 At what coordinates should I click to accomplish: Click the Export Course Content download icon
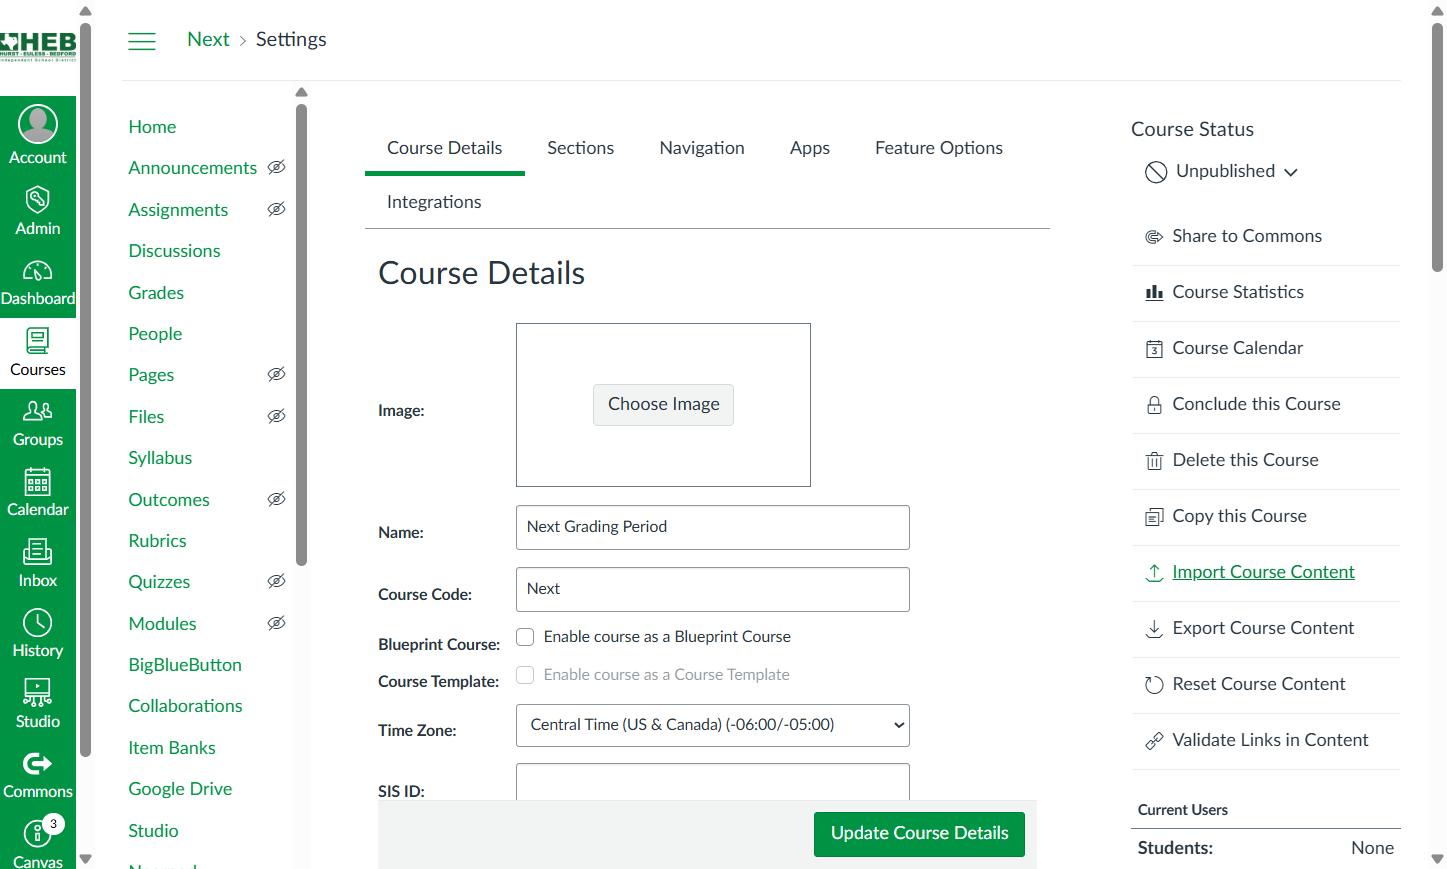[x=1154, y=628]
